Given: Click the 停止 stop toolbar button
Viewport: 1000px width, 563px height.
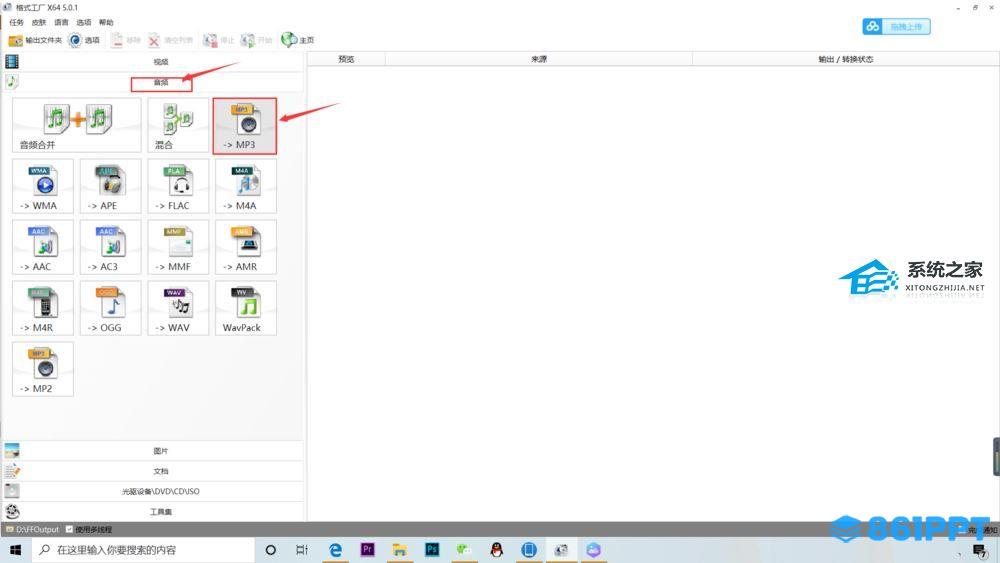Looking at the screenshot, I should click(219, 40).
